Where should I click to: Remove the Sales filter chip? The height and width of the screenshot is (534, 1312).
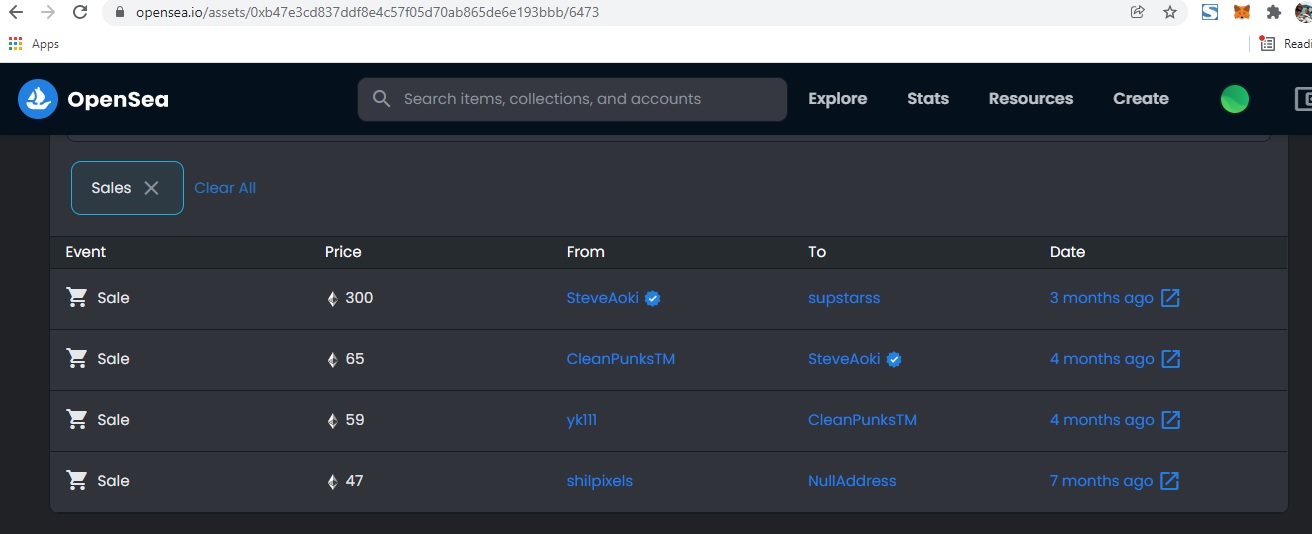click(151, 188)
